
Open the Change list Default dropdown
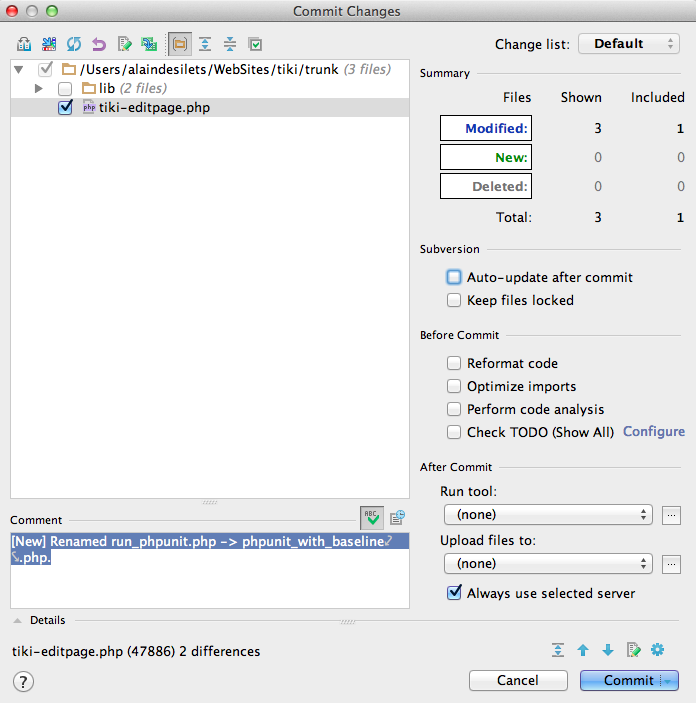[629, 43]
